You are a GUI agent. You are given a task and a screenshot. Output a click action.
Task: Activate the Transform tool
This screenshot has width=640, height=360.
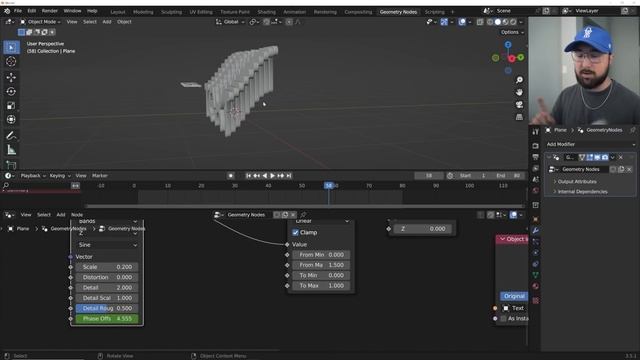click(11, 120)
